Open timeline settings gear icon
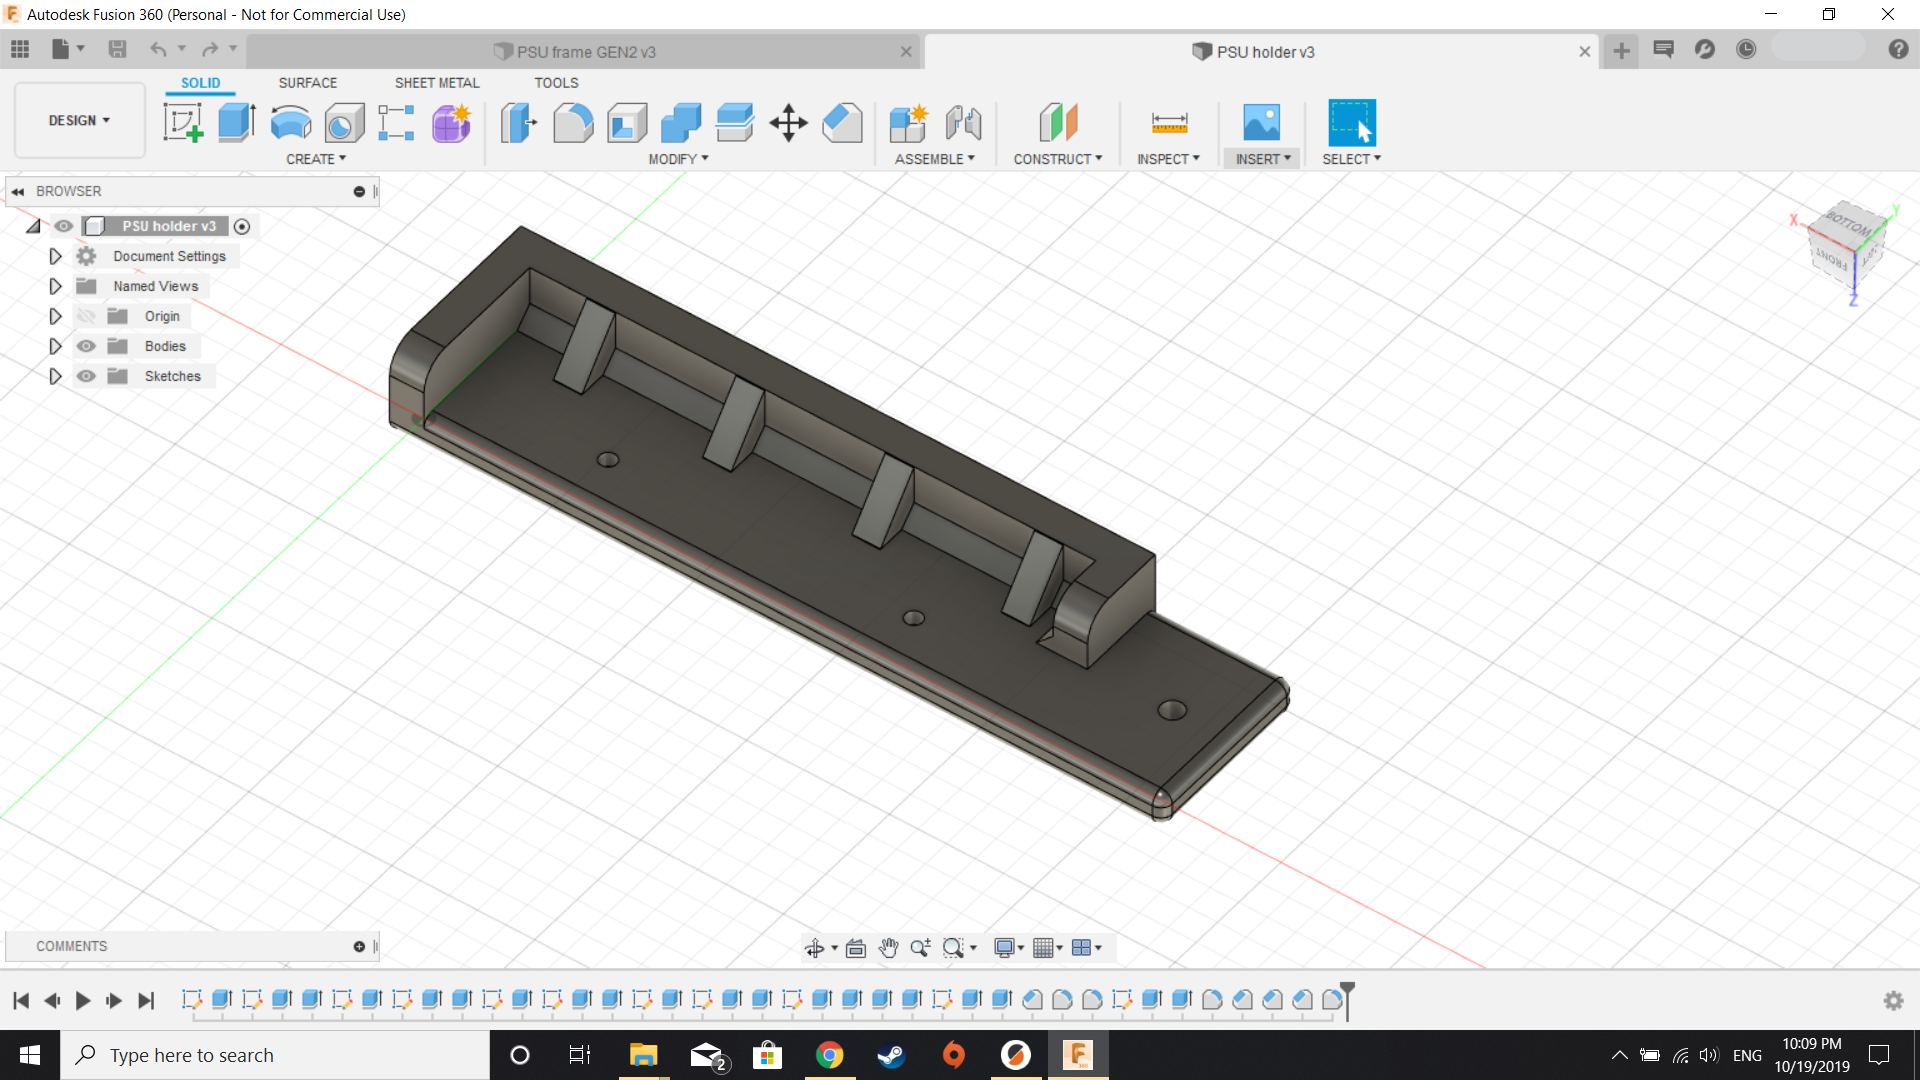1920x1080 pixels. coord(1893,1000)
